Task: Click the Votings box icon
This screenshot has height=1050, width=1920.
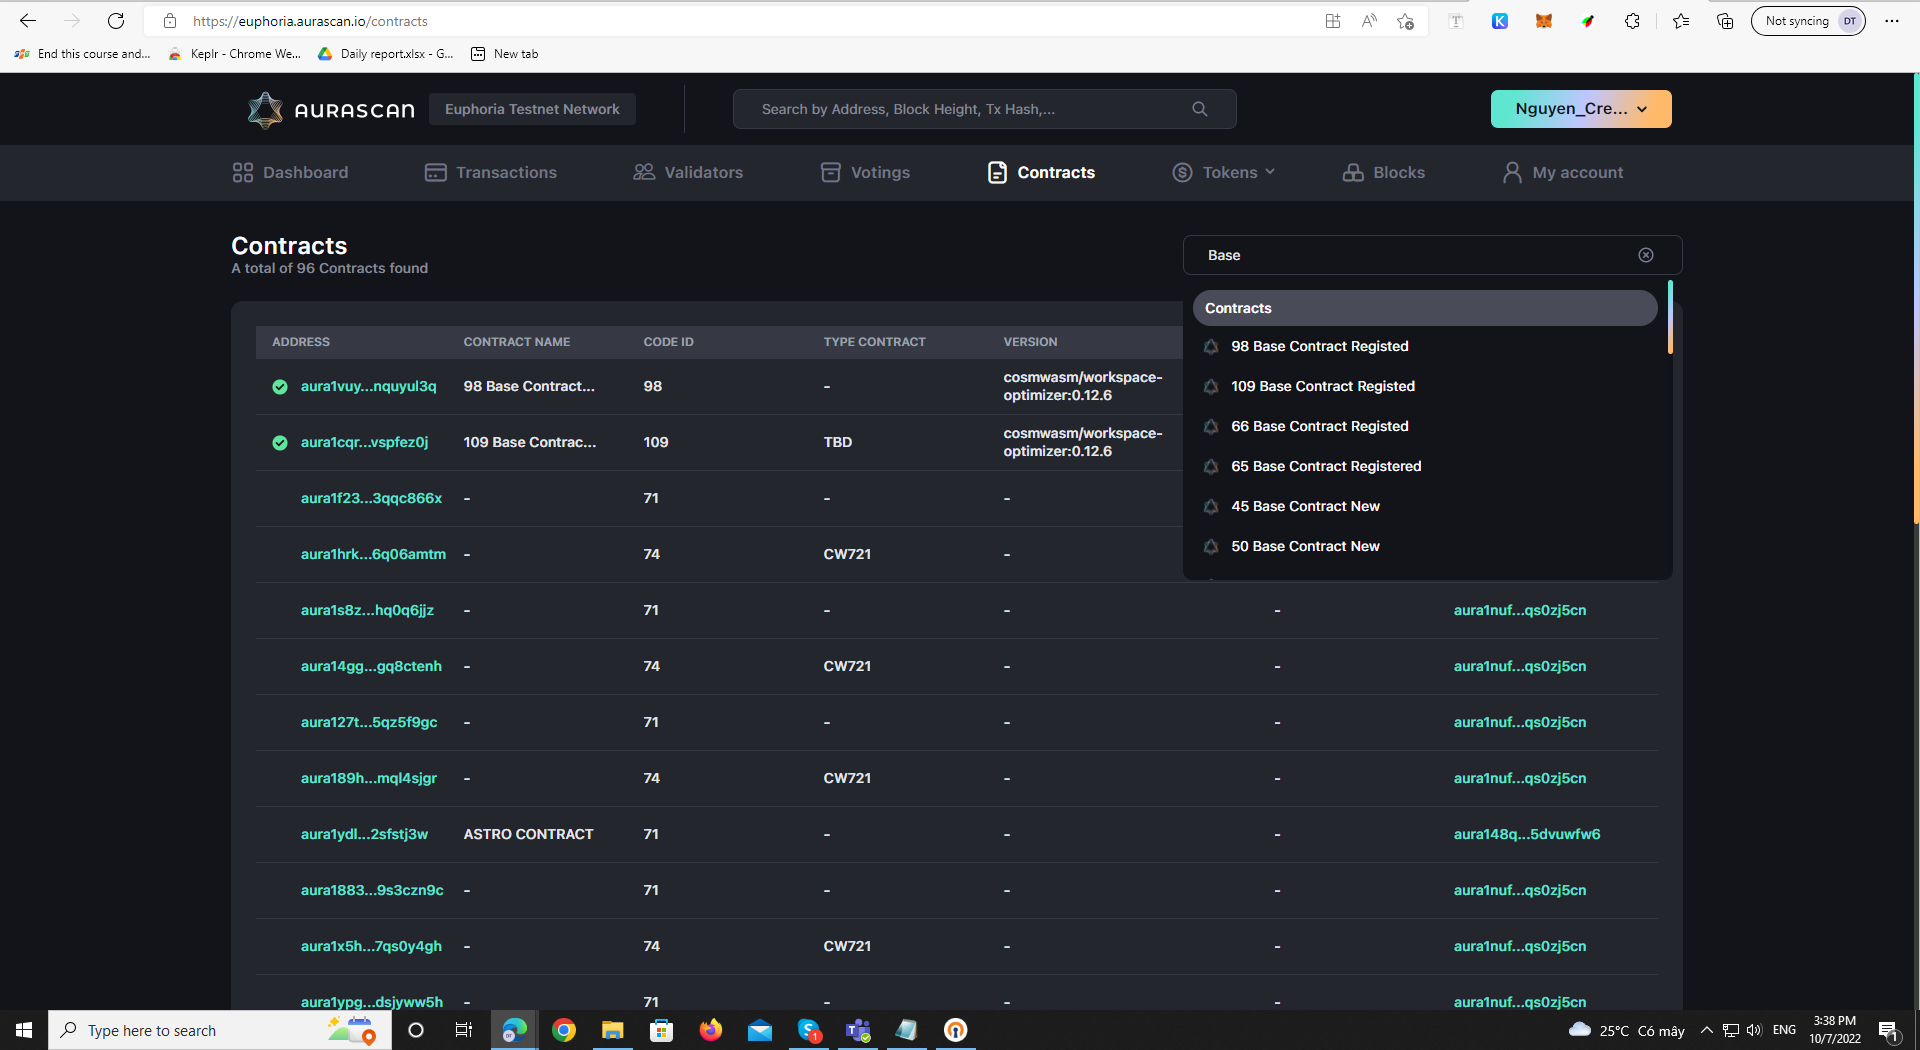Action: coord(830,172)
